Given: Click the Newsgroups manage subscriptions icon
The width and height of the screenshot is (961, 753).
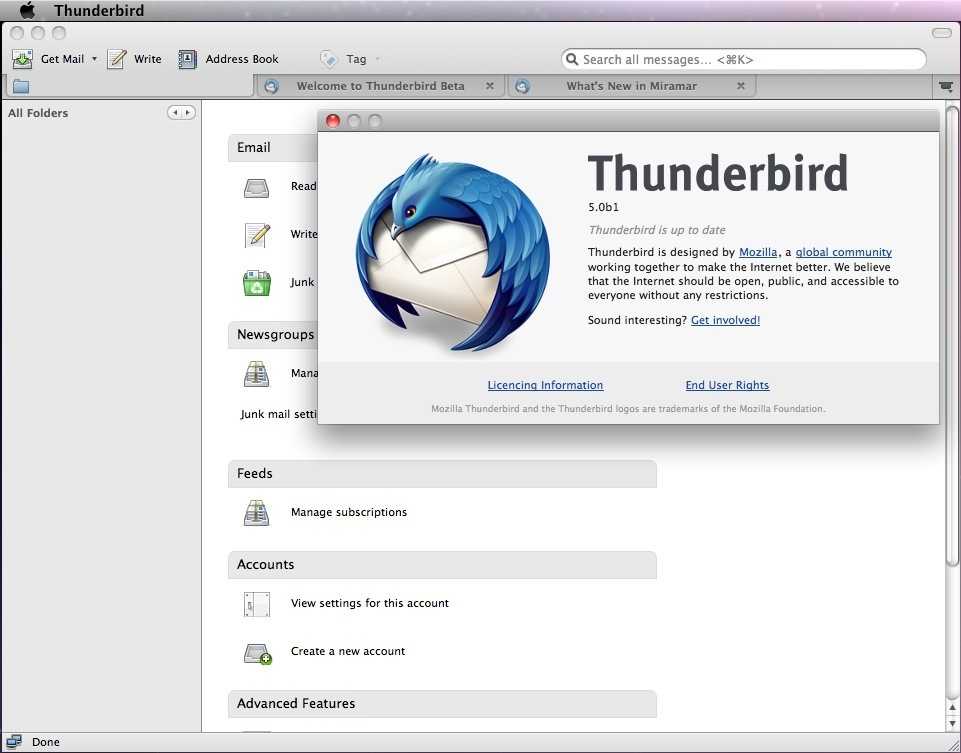Looking at the screenshot, I should [256, 374].
